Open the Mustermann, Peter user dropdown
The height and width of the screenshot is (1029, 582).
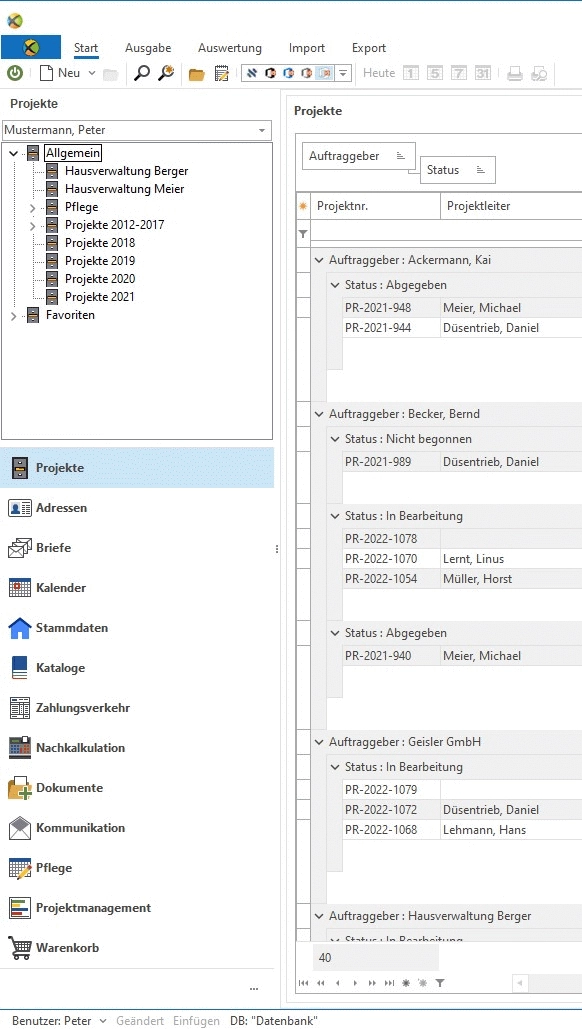click(136, 130)
